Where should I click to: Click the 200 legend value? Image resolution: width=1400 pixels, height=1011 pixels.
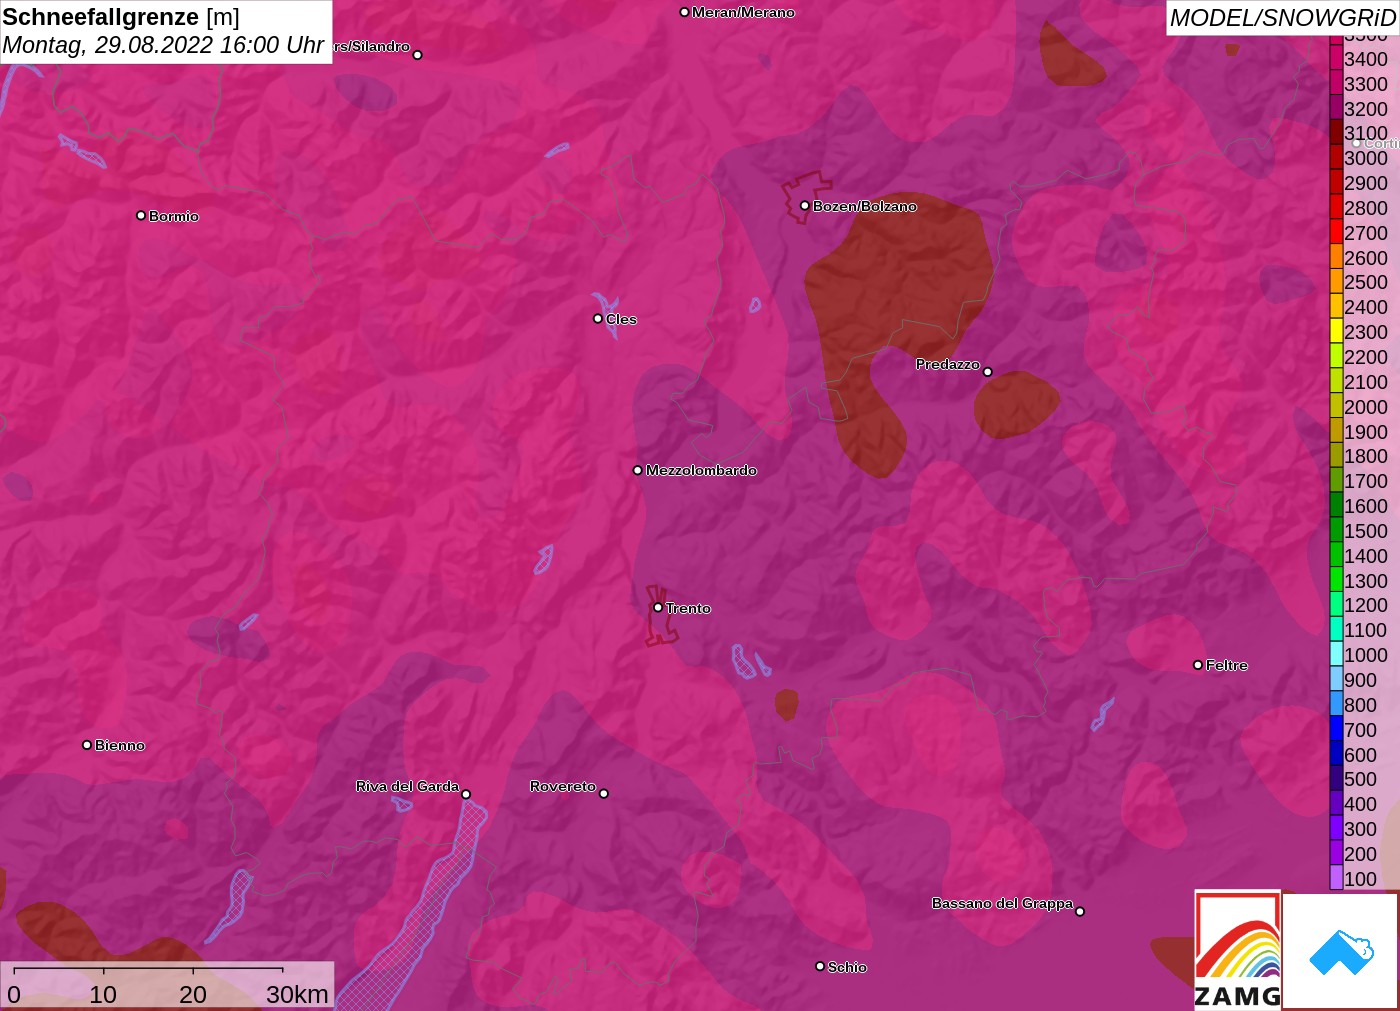point(1361,854)
